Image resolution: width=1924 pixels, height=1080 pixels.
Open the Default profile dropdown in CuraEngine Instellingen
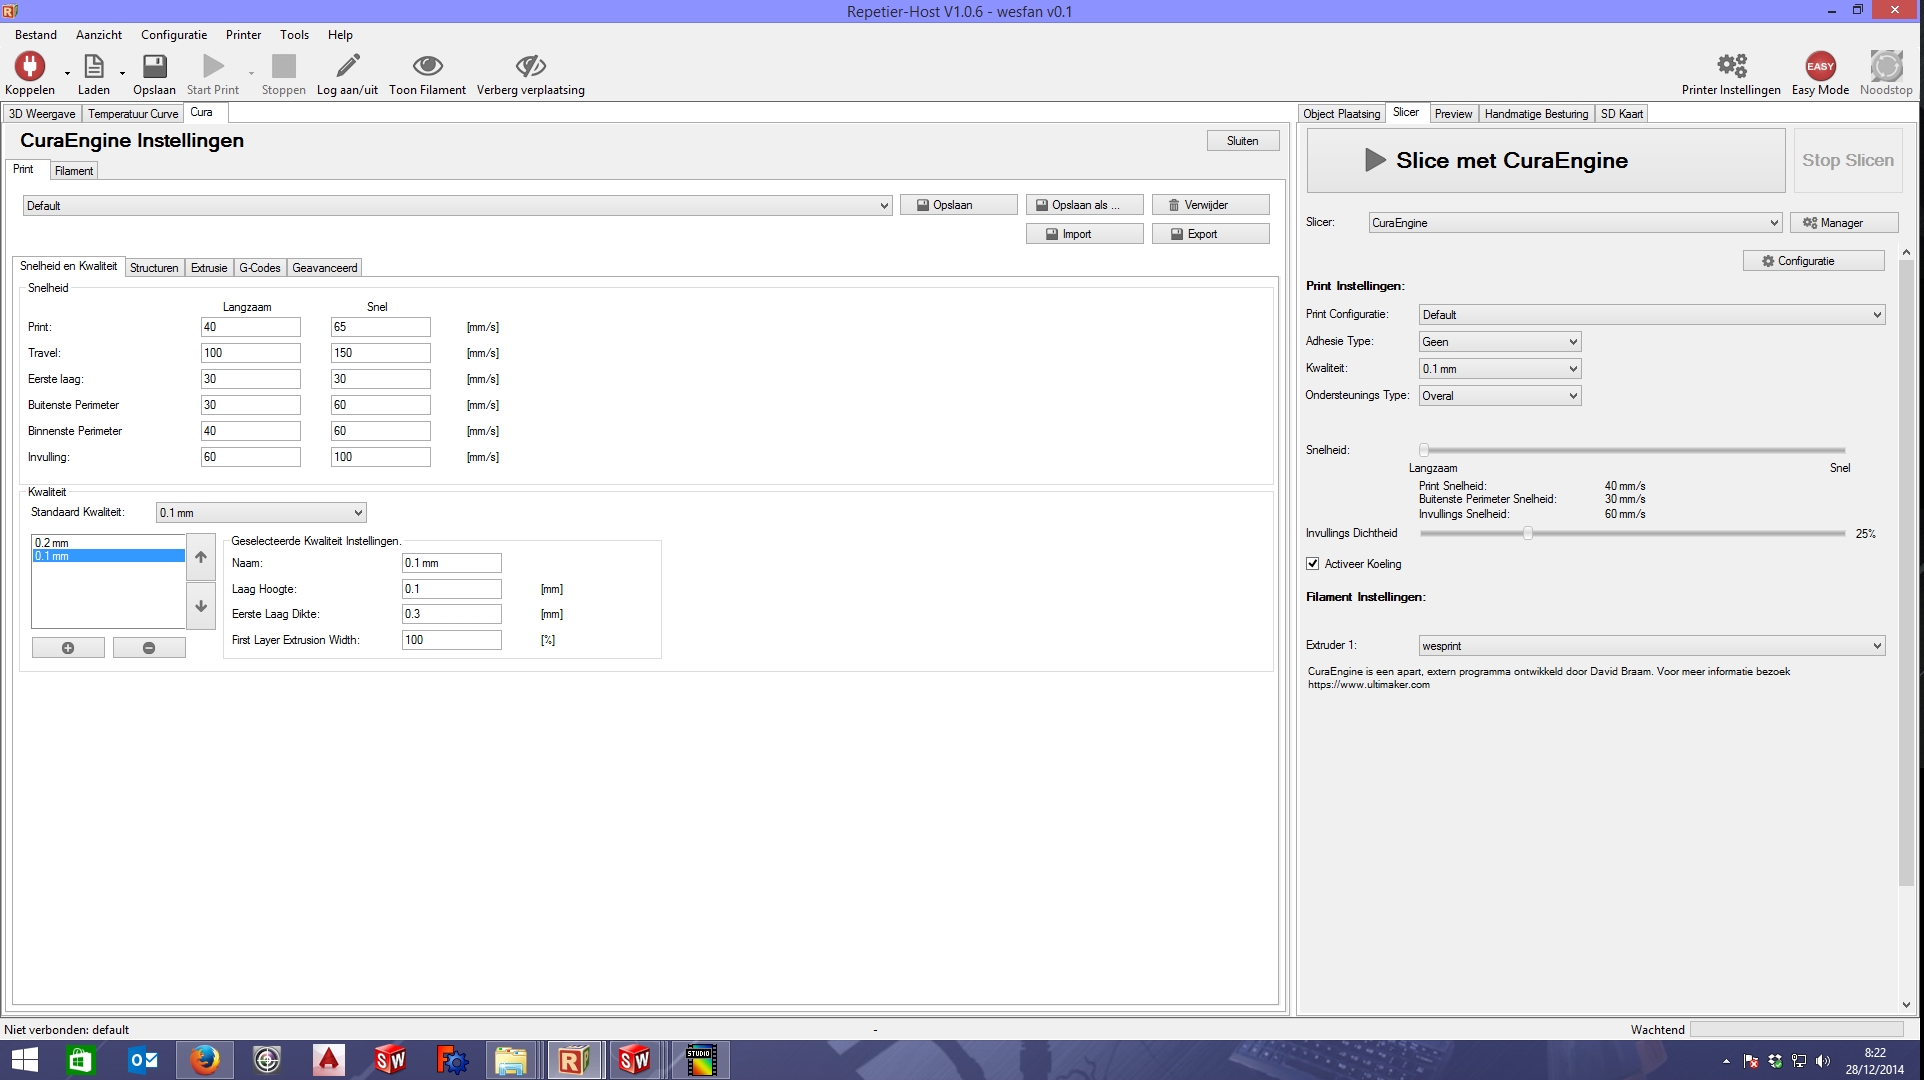pyautogui.click(x=457, y=206)
